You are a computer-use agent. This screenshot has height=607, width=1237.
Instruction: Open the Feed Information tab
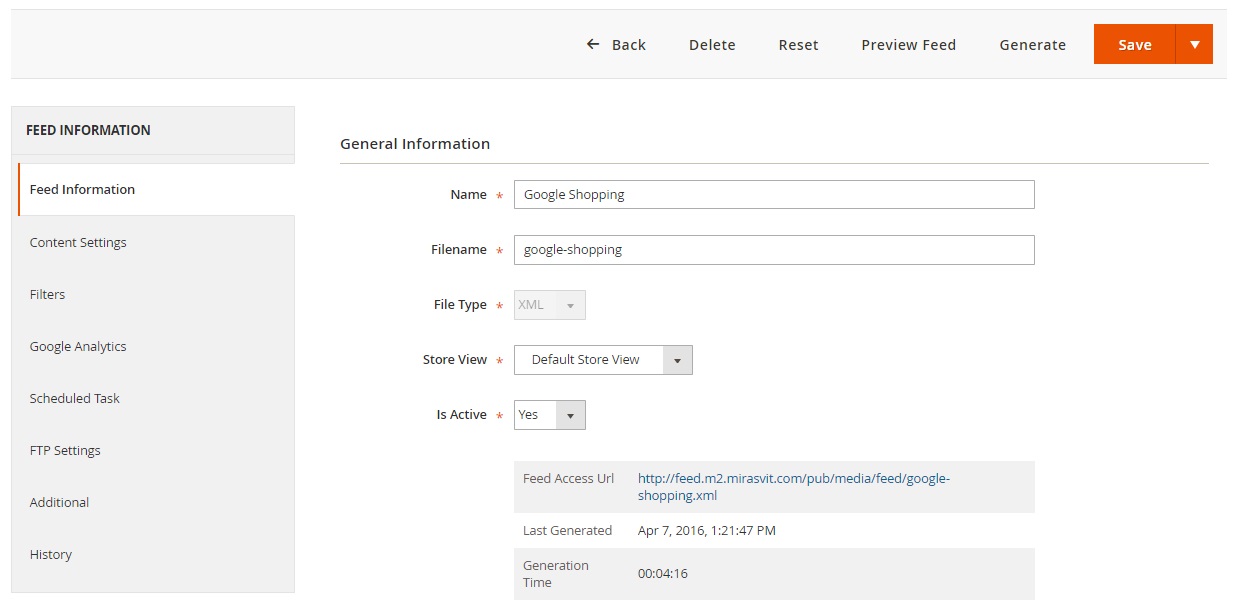156,190
